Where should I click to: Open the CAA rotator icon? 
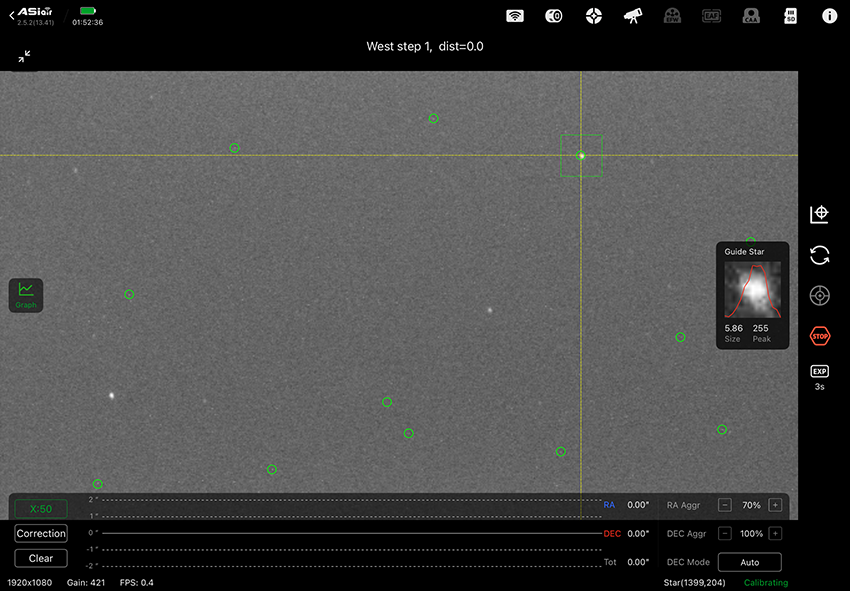pos(751,16)
